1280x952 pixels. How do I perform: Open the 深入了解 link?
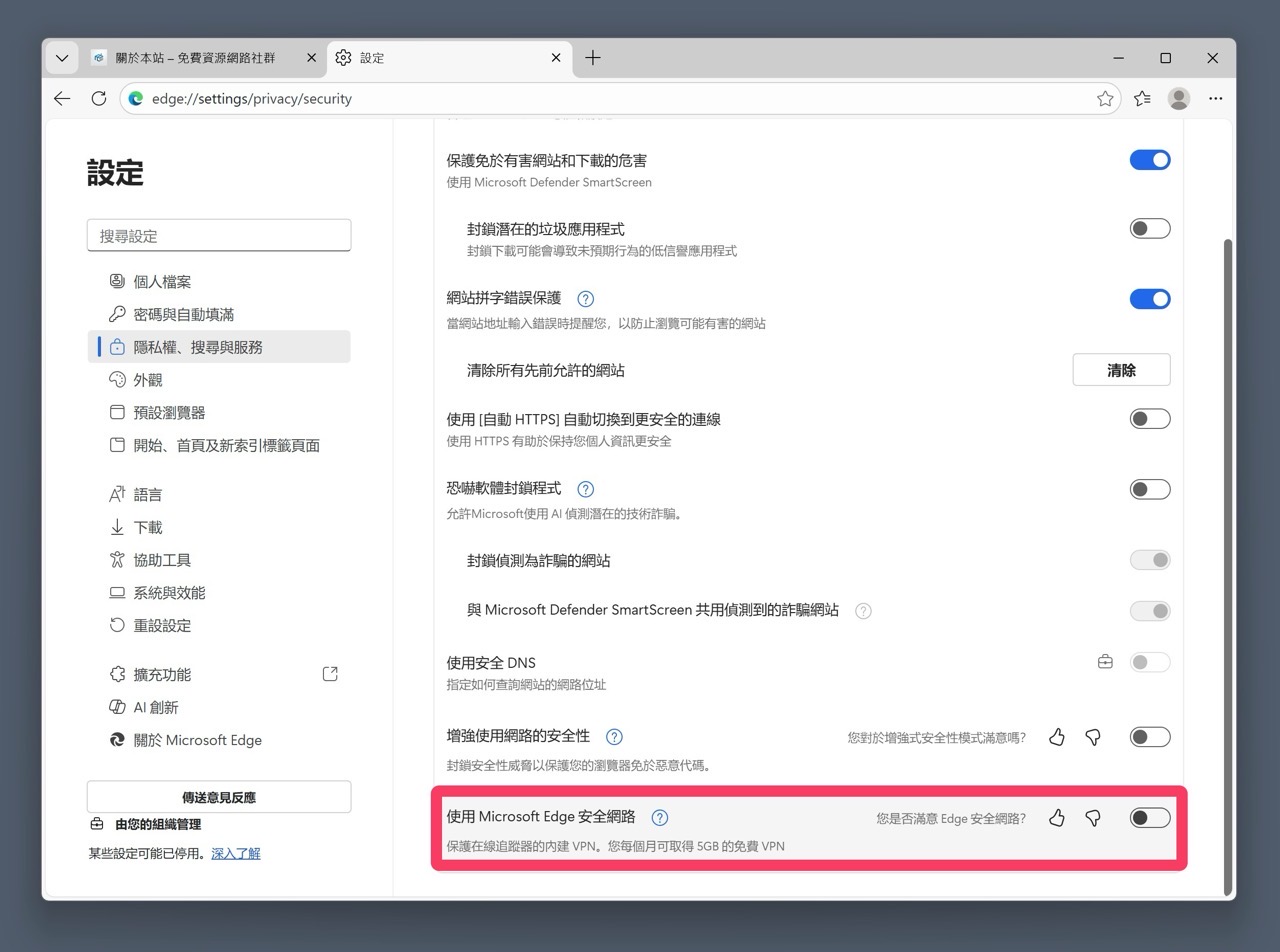click(x=236, y=852)
